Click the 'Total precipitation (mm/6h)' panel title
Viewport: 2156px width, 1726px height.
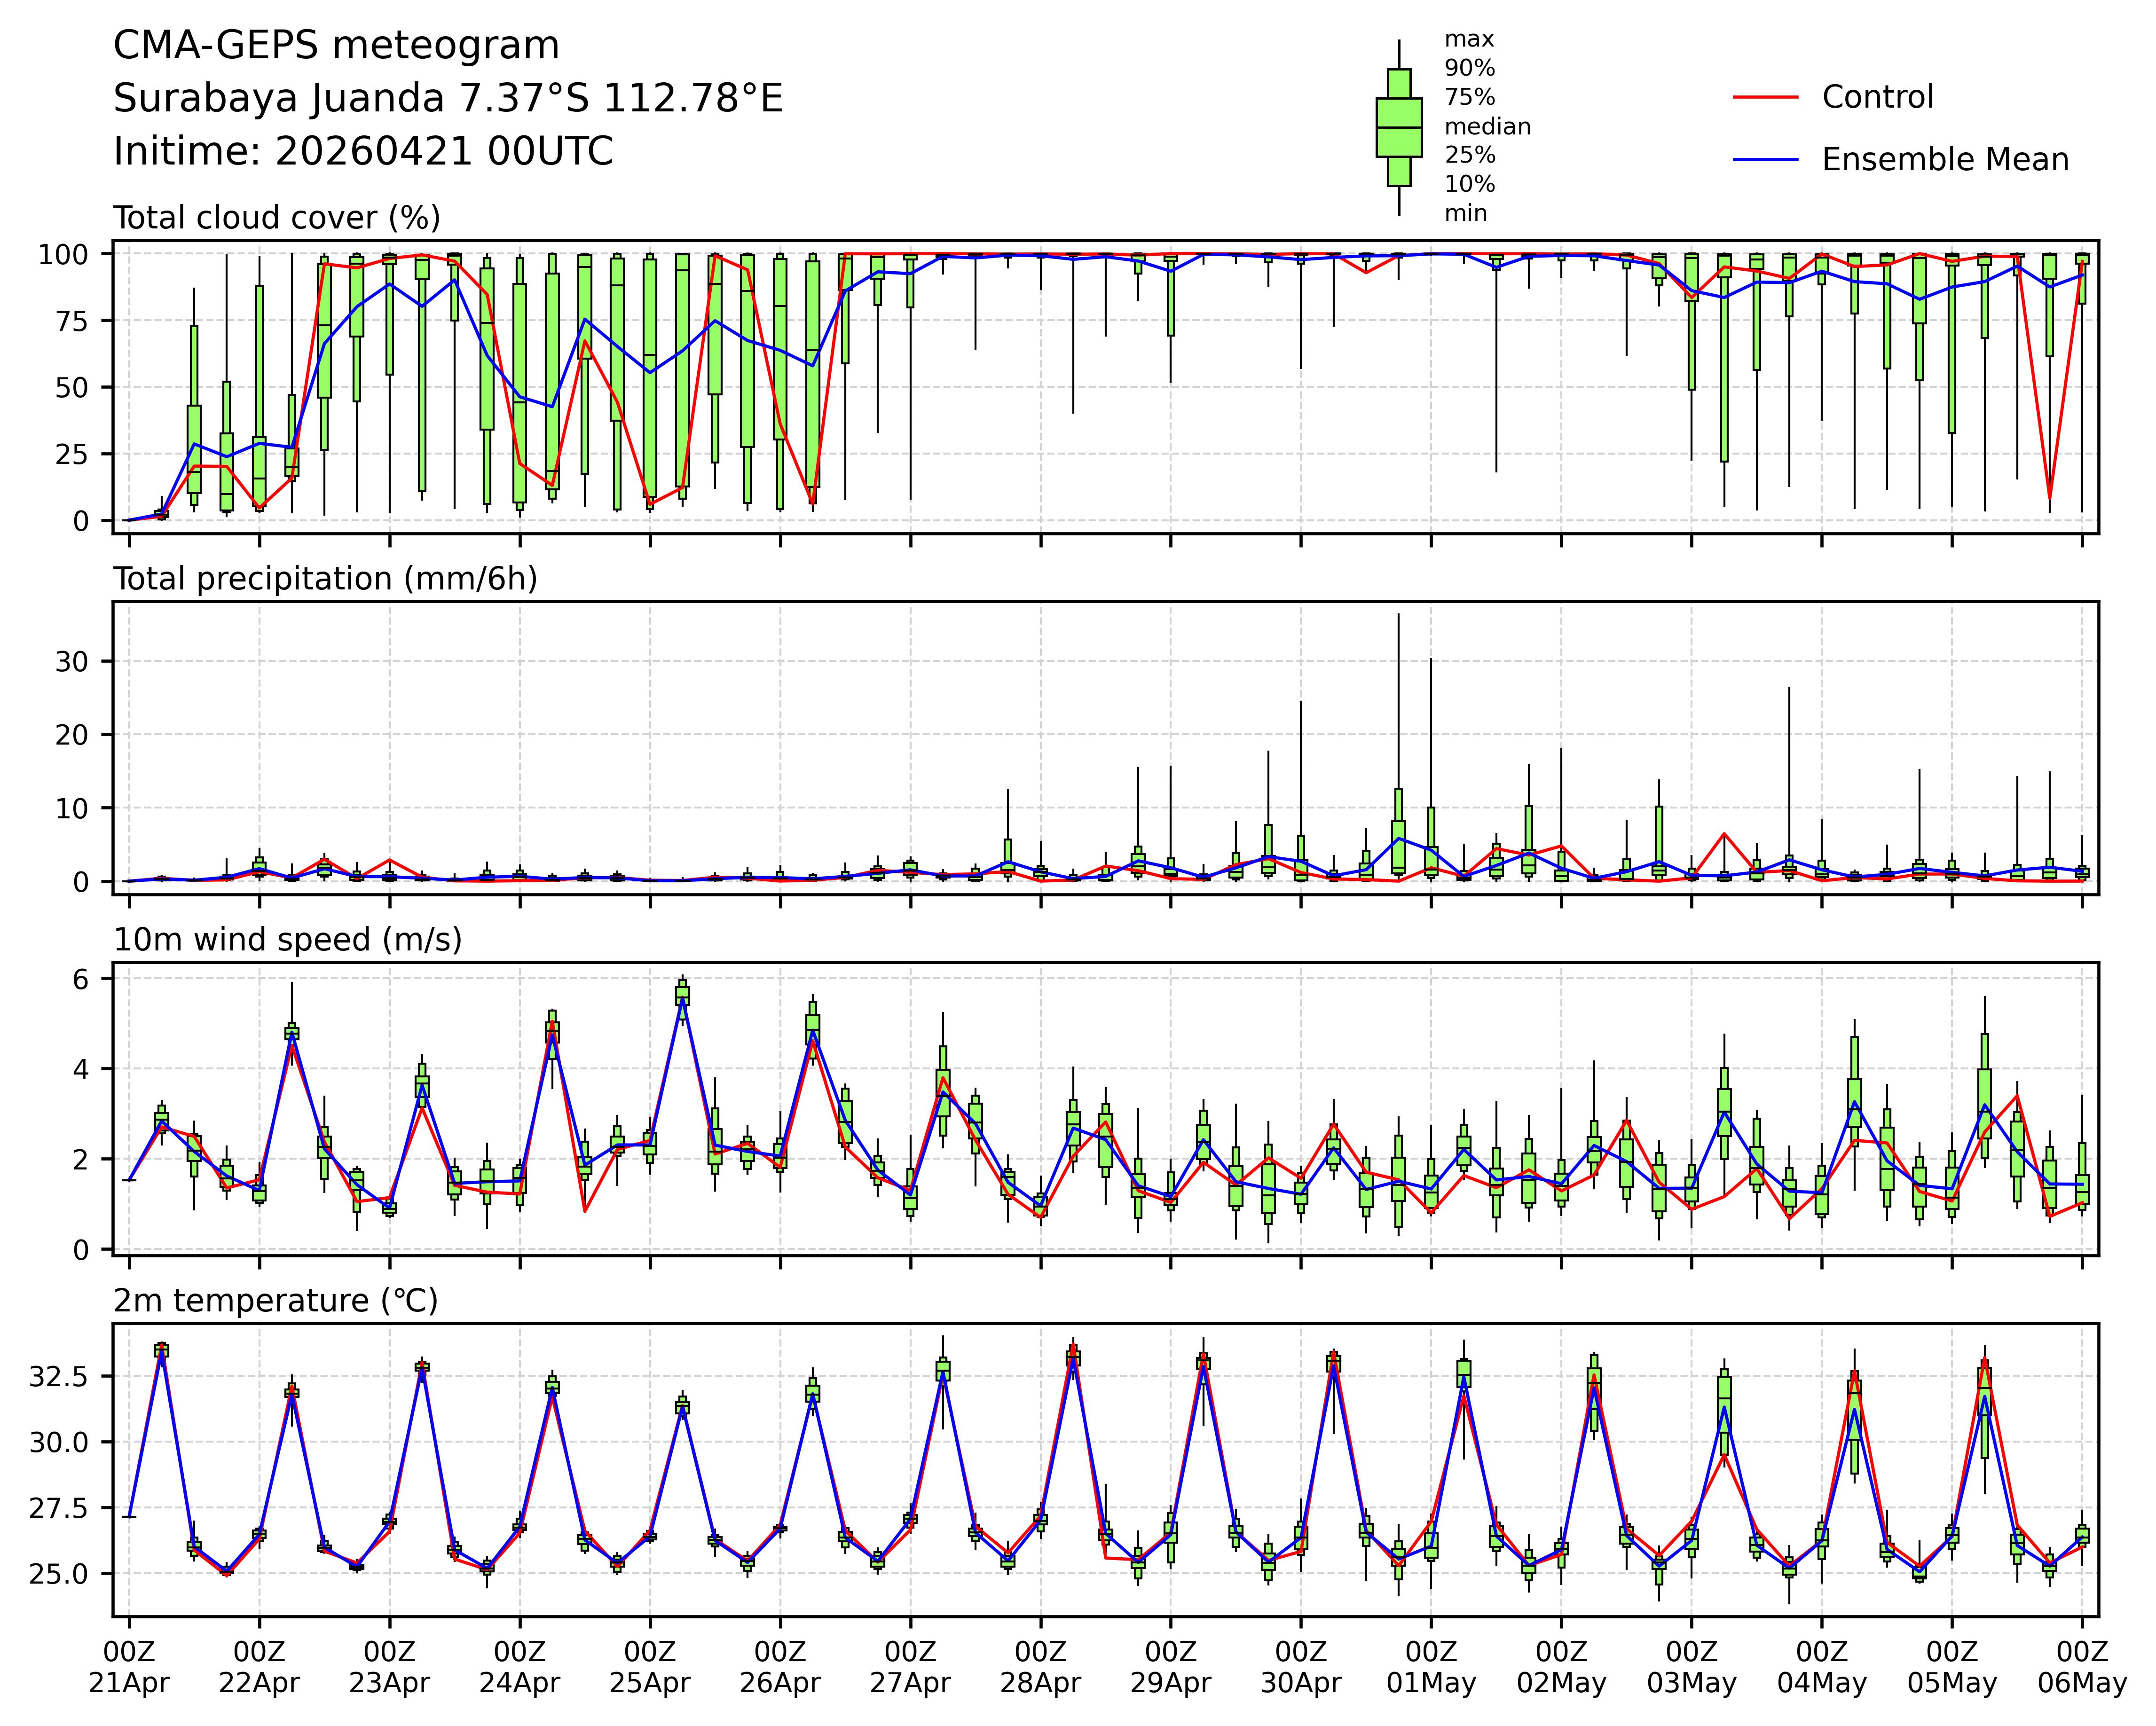coord(325,579)
